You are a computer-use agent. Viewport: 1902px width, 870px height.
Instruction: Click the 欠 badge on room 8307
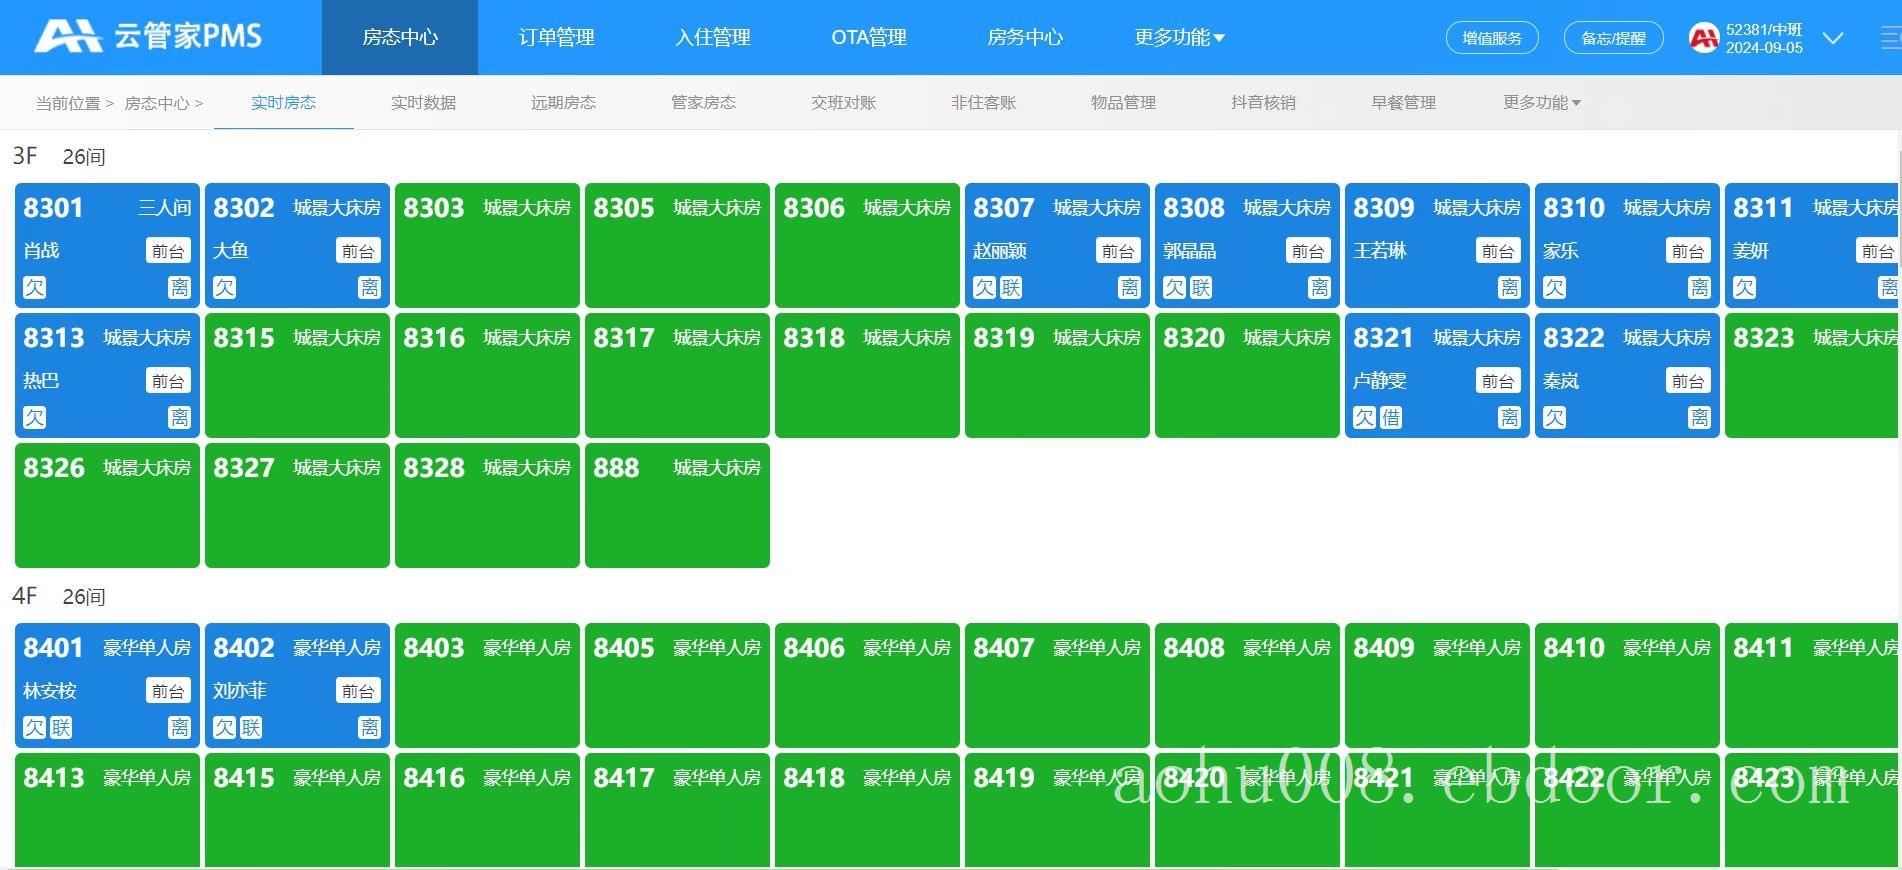[x=985, y=288]
